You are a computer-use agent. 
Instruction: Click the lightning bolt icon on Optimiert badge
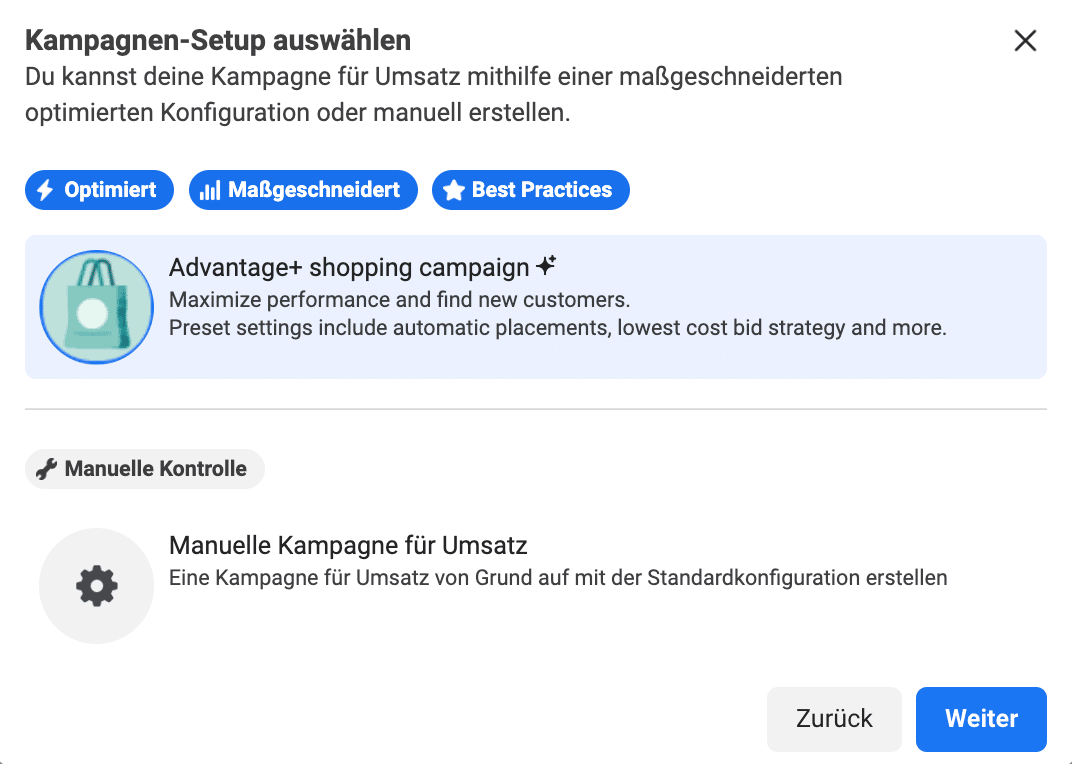pos(47,189)
